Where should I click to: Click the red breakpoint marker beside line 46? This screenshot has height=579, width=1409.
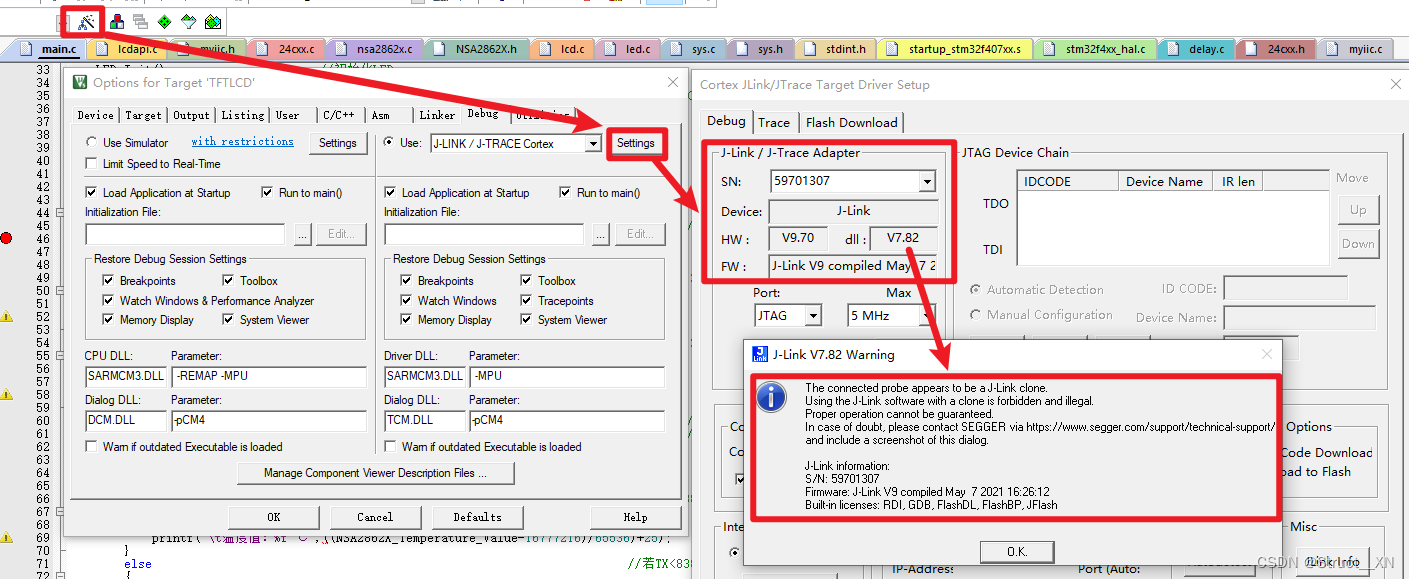pyautogui.click(x=6, y=238)
